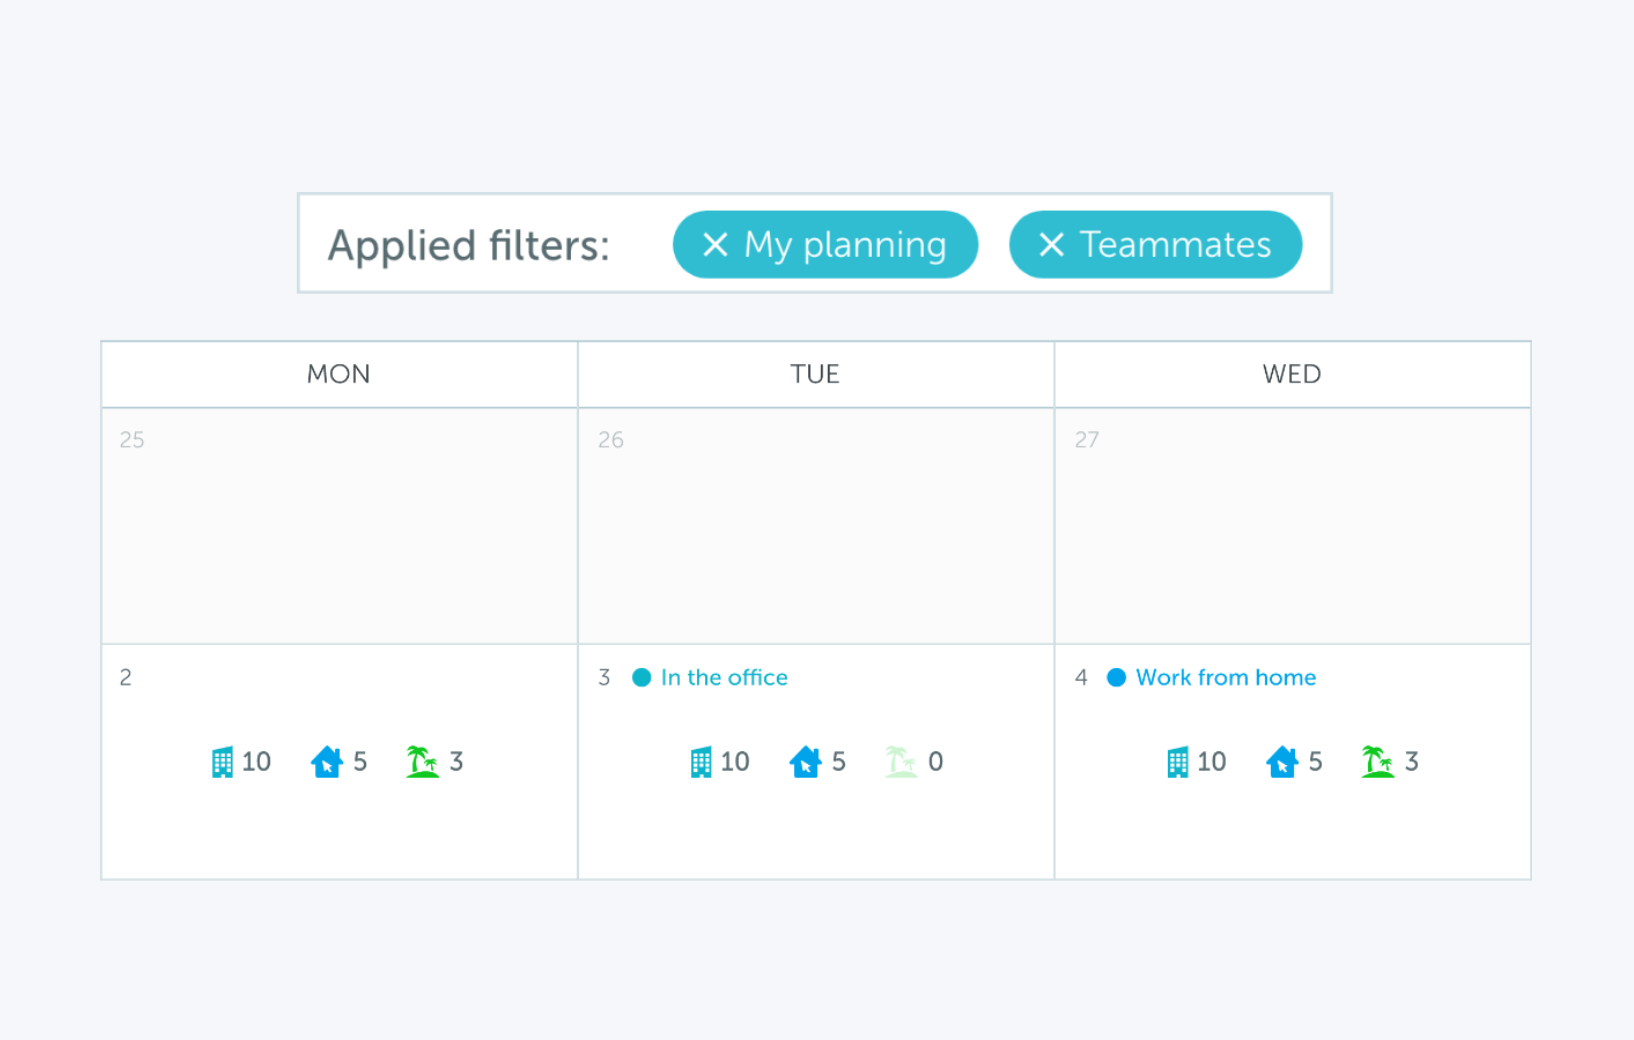
Task: Click the grayed-out vacation icon on Tuesday
Action: pos(900,761)
